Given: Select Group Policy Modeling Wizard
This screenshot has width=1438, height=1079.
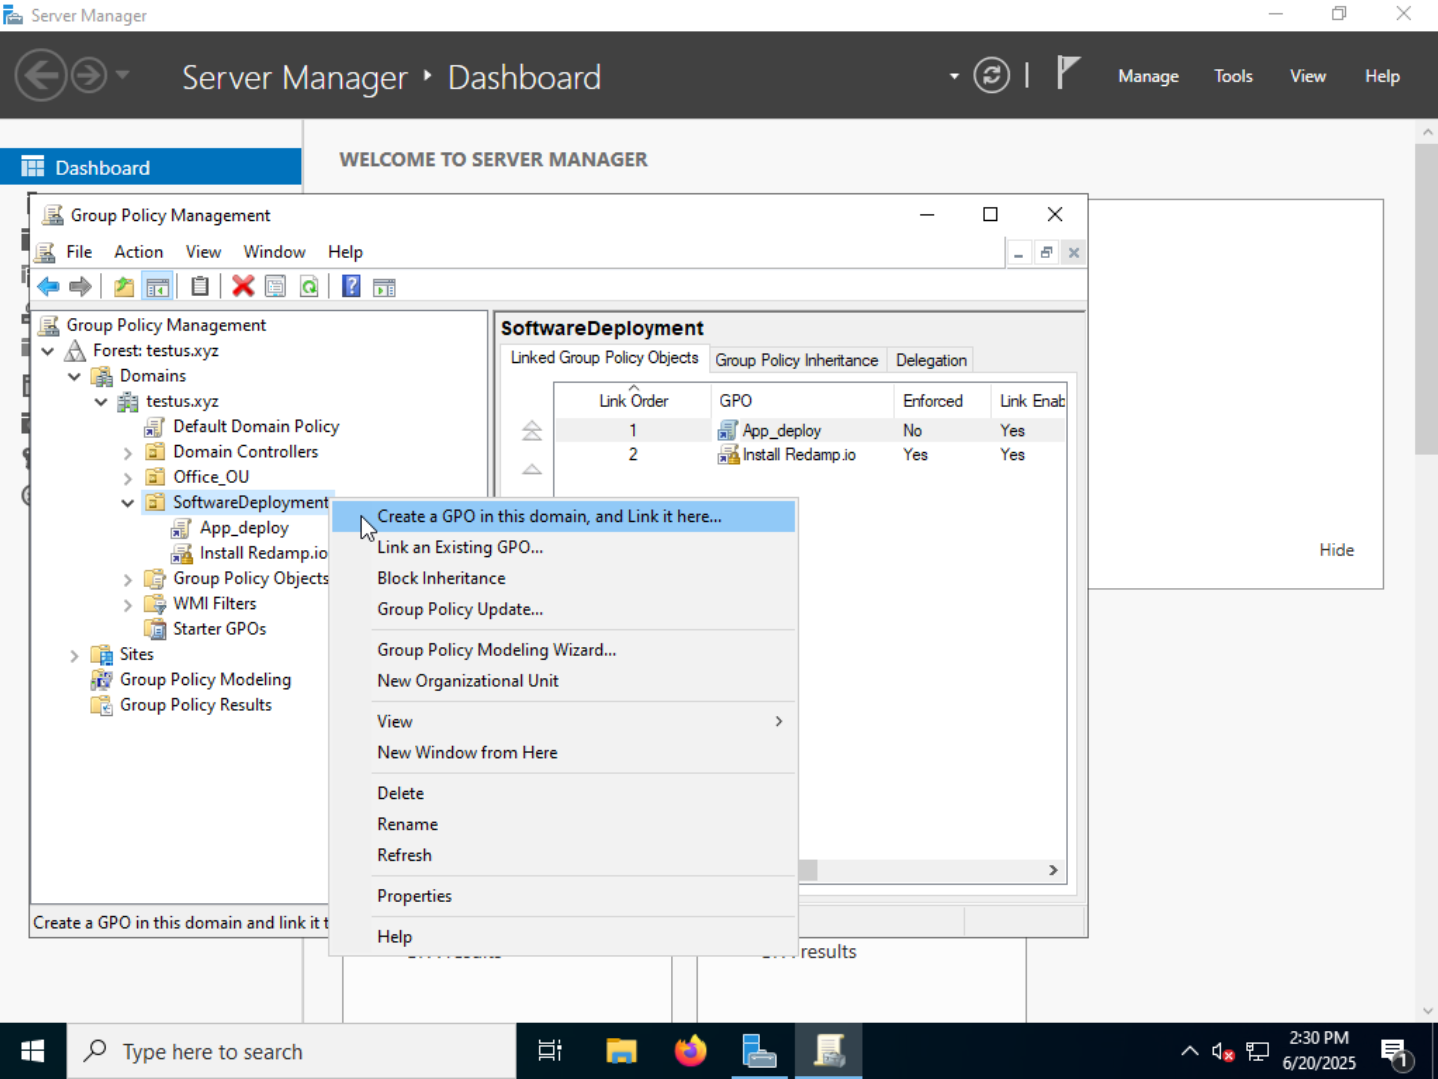Looking at the screenshot, I should coord(563,650).
